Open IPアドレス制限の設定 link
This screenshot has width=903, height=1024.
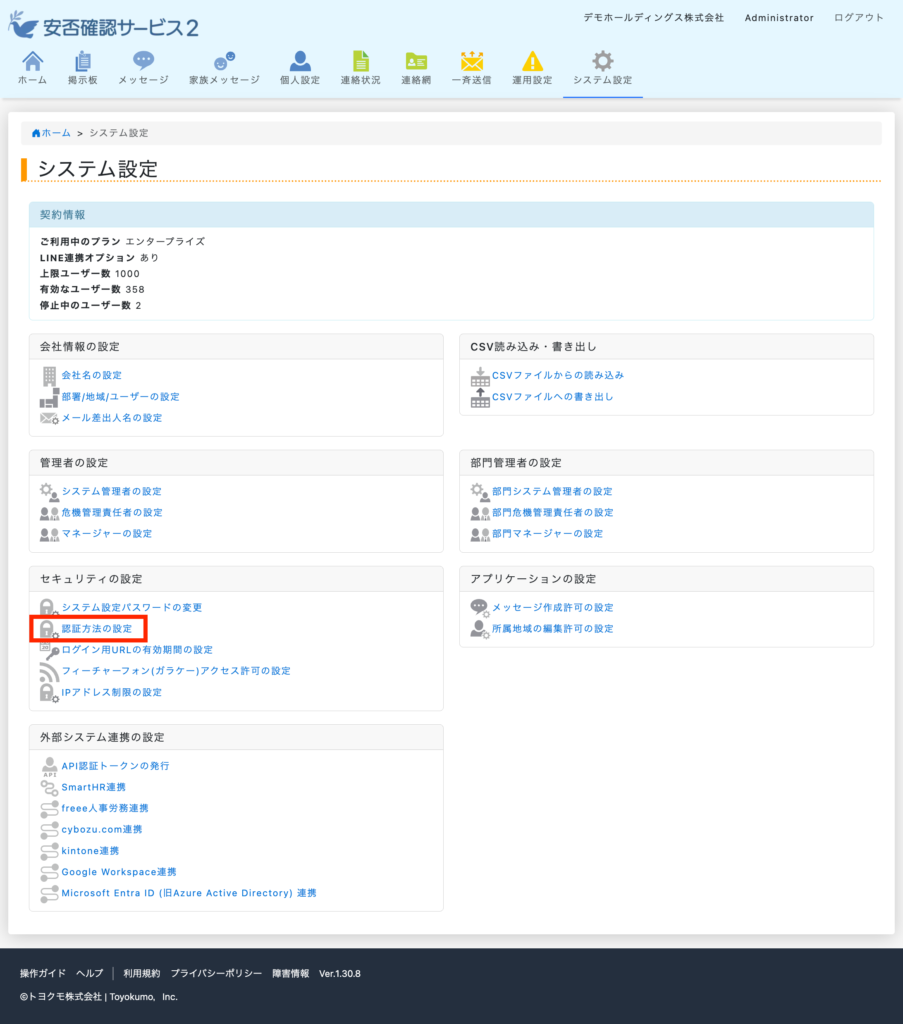tap(111, 692)
